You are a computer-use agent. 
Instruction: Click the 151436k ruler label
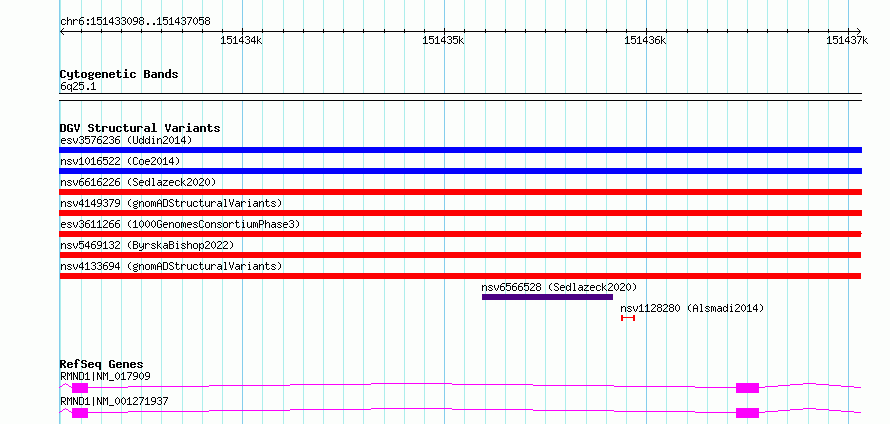645,40
